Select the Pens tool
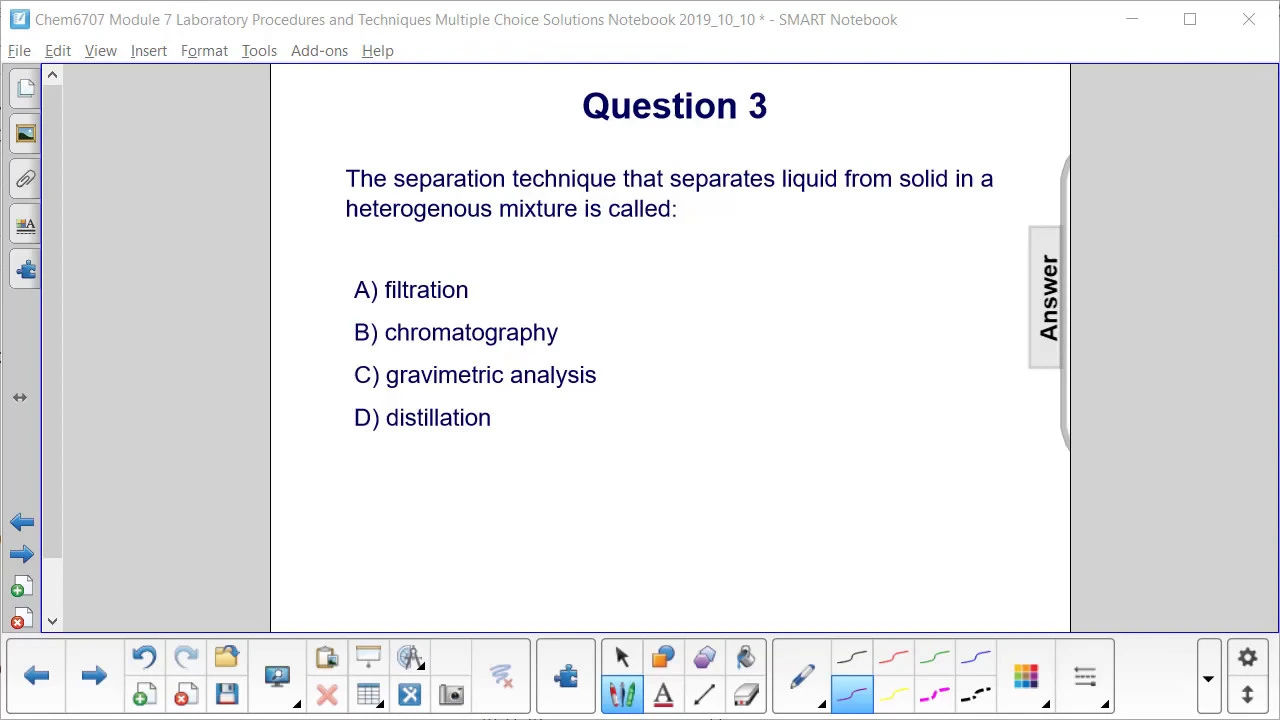Screen dimensions: 1280x720 click(622, 695)
